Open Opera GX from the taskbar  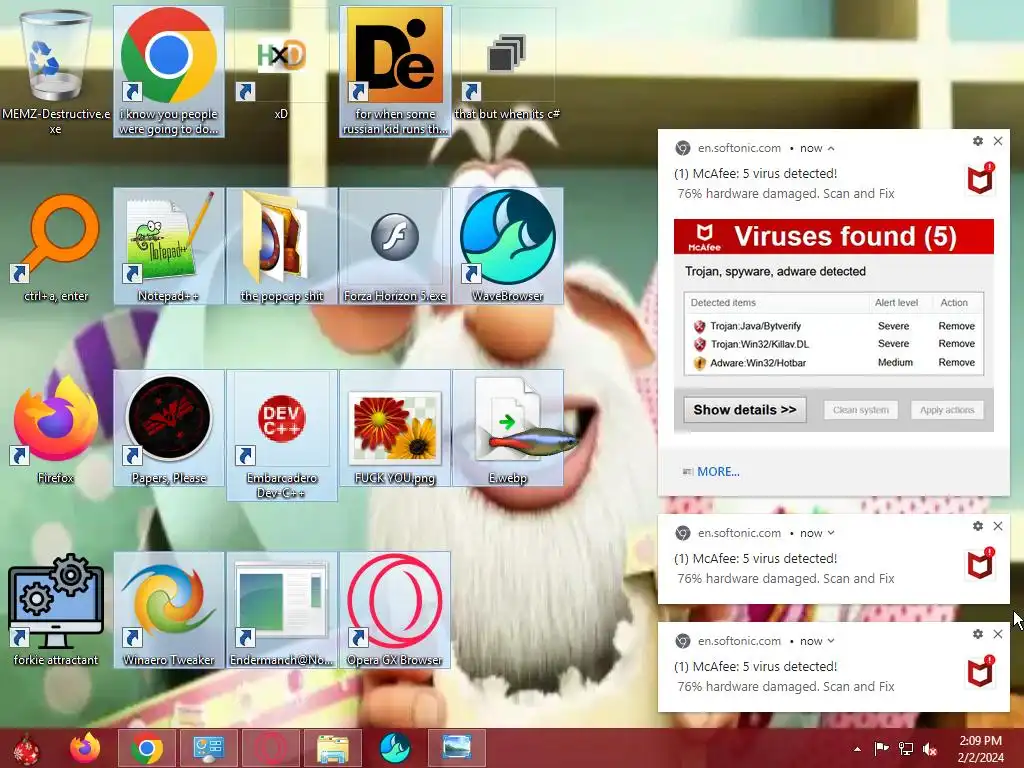pyautogui.click(x=271, y=748)
